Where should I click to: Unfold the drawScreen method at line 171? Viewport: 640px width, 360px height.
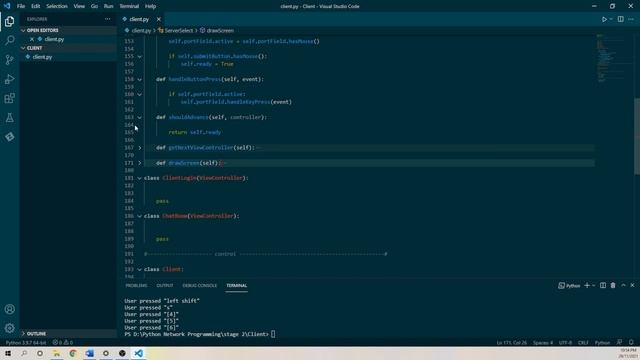tap(140, 163)
